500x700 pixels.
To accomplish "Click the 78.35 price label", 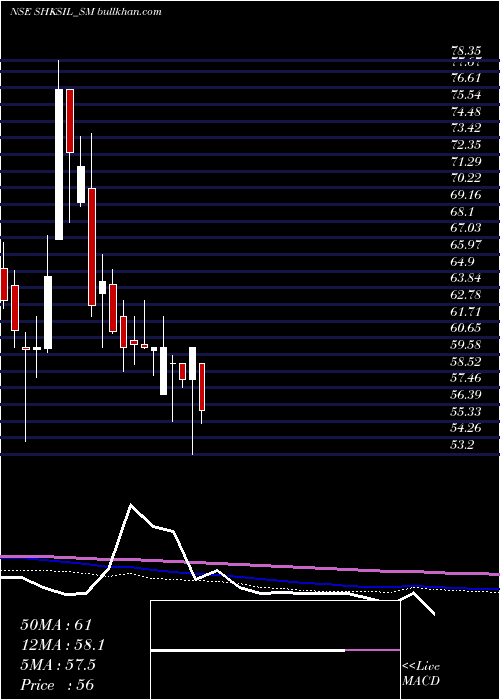I will click(466, 53).
